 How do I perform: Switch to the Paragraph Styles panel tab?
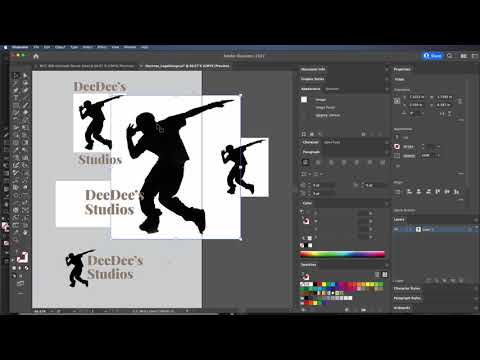point(407,298)
